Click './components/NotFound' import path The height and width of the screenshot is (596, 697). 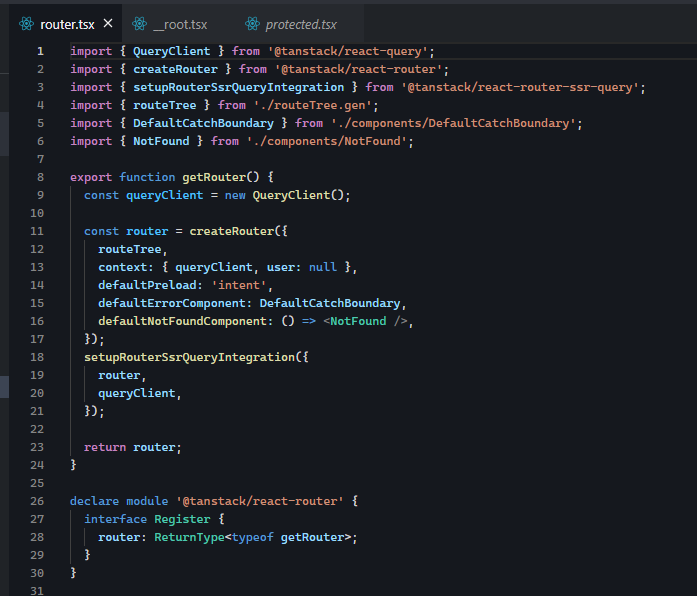[327, 141]
